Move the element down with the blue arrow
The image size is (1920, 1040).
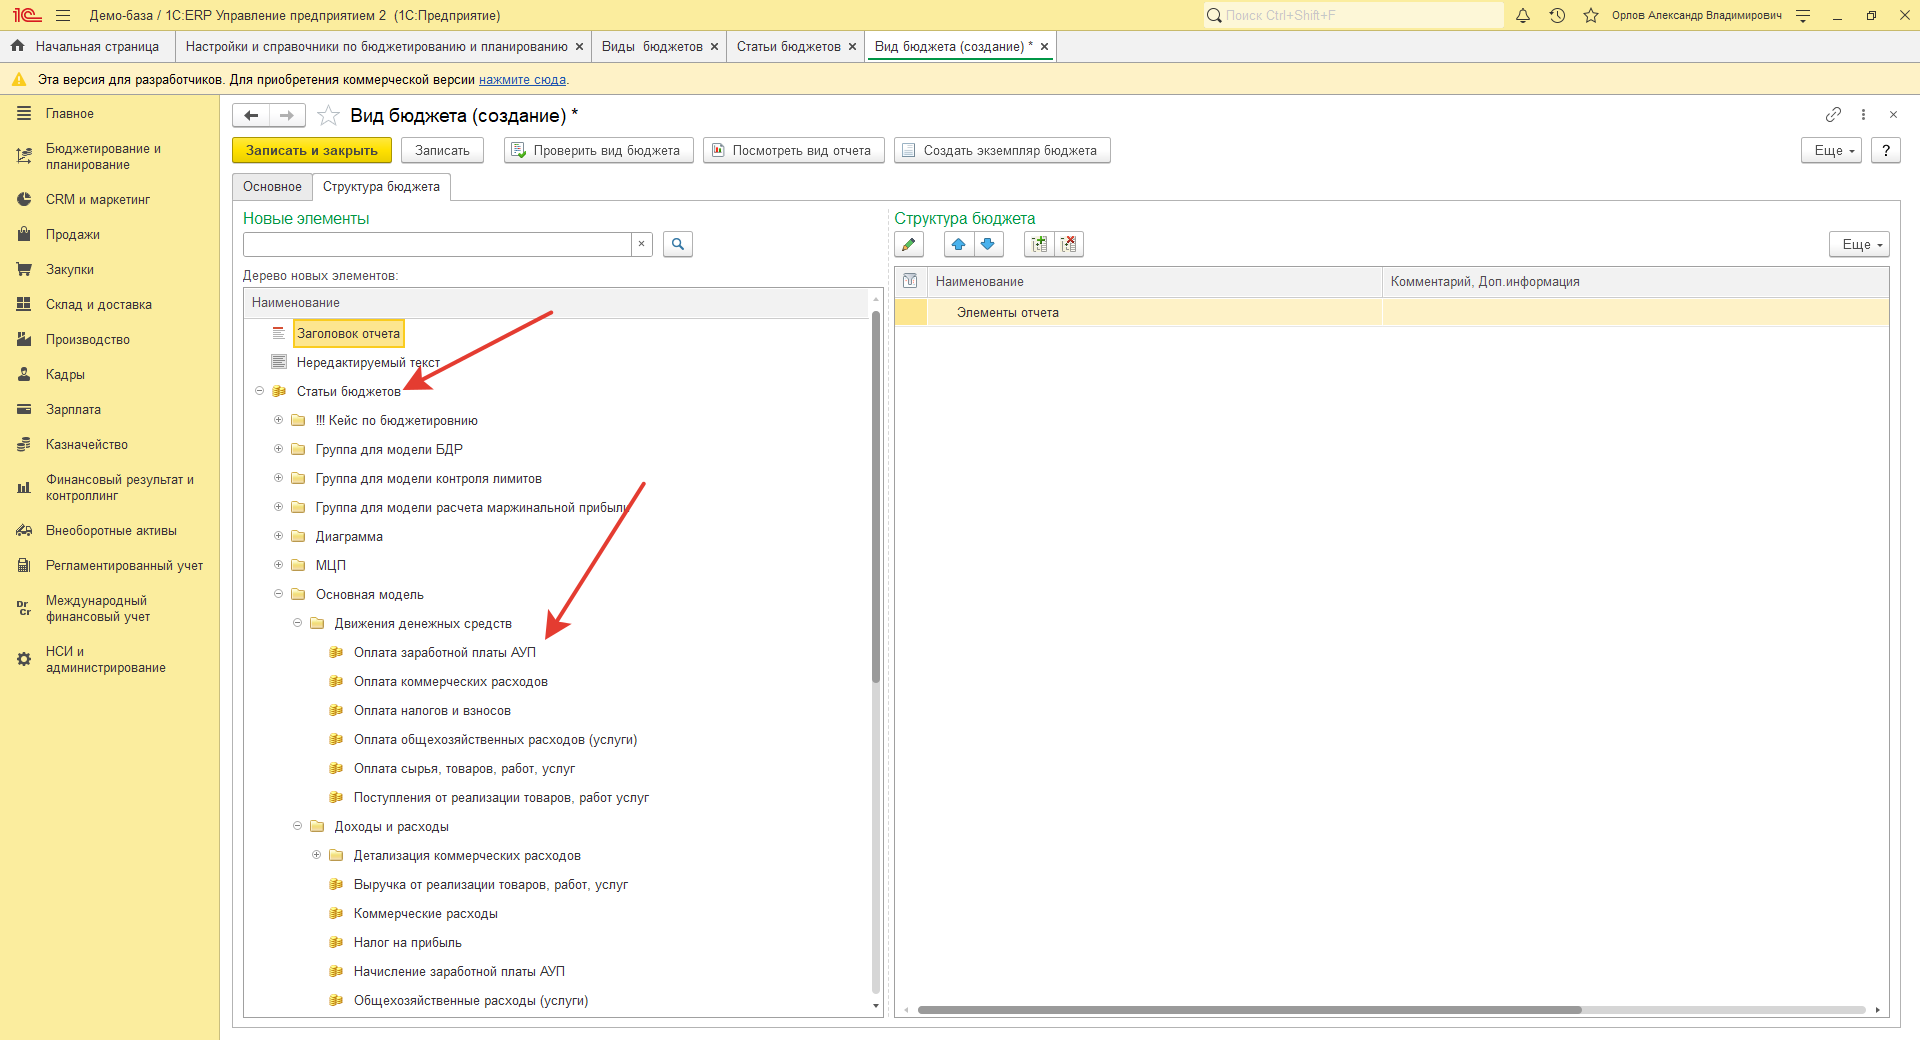click(988, 244)
